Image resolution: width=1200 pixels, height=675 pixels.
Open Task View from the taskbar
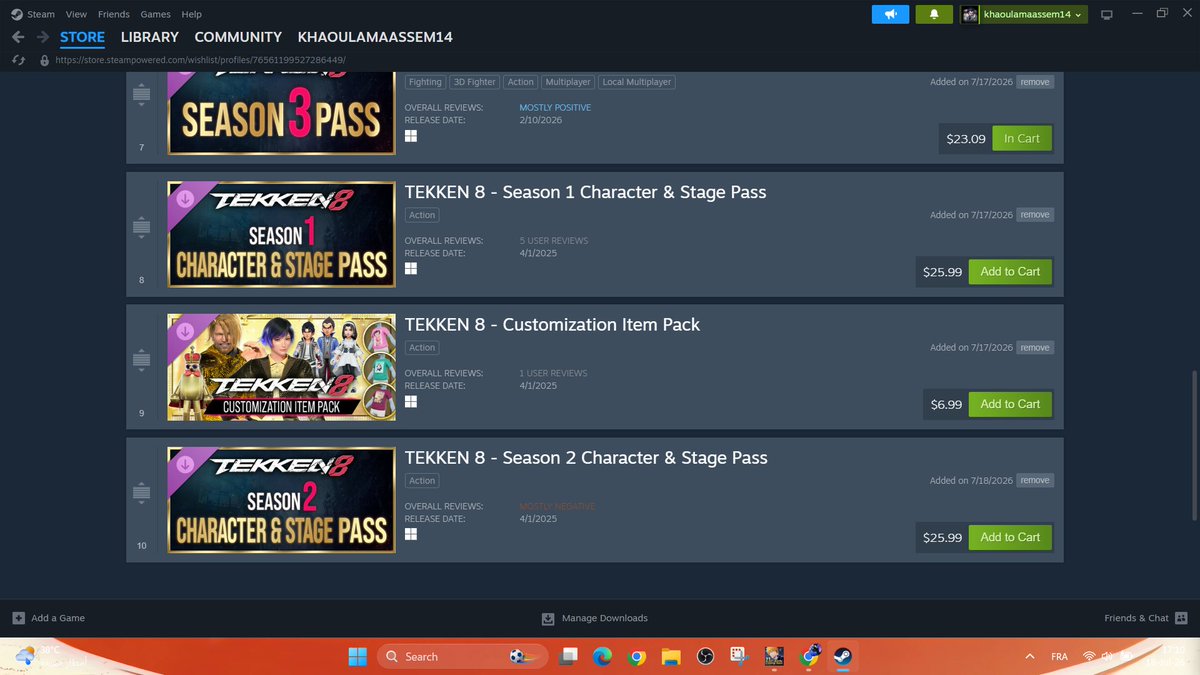click(567, 656)
